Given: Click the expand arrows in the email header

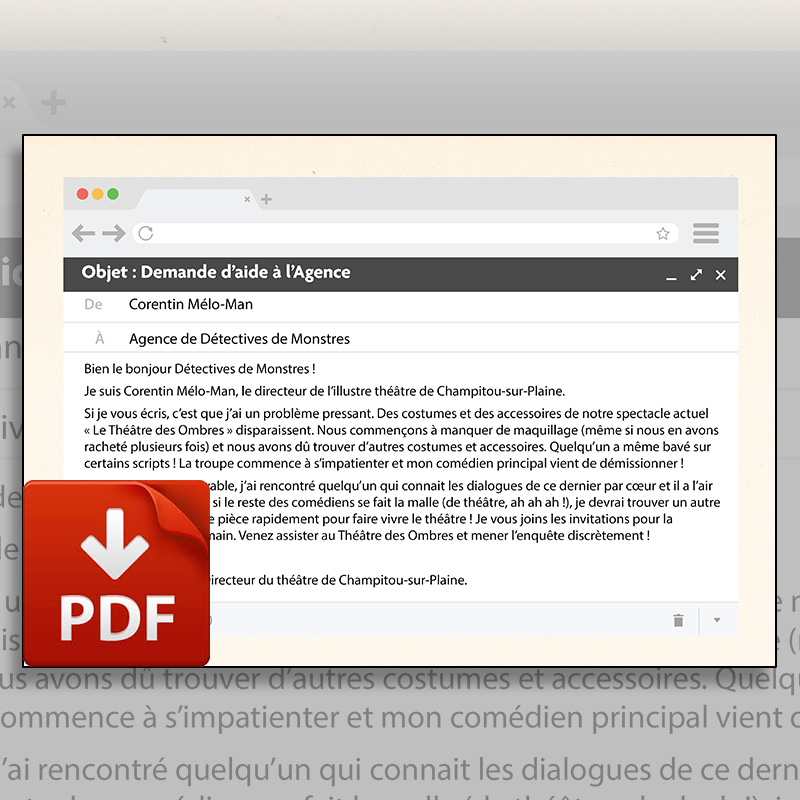Looking at the screenshot, I should 696,275.
